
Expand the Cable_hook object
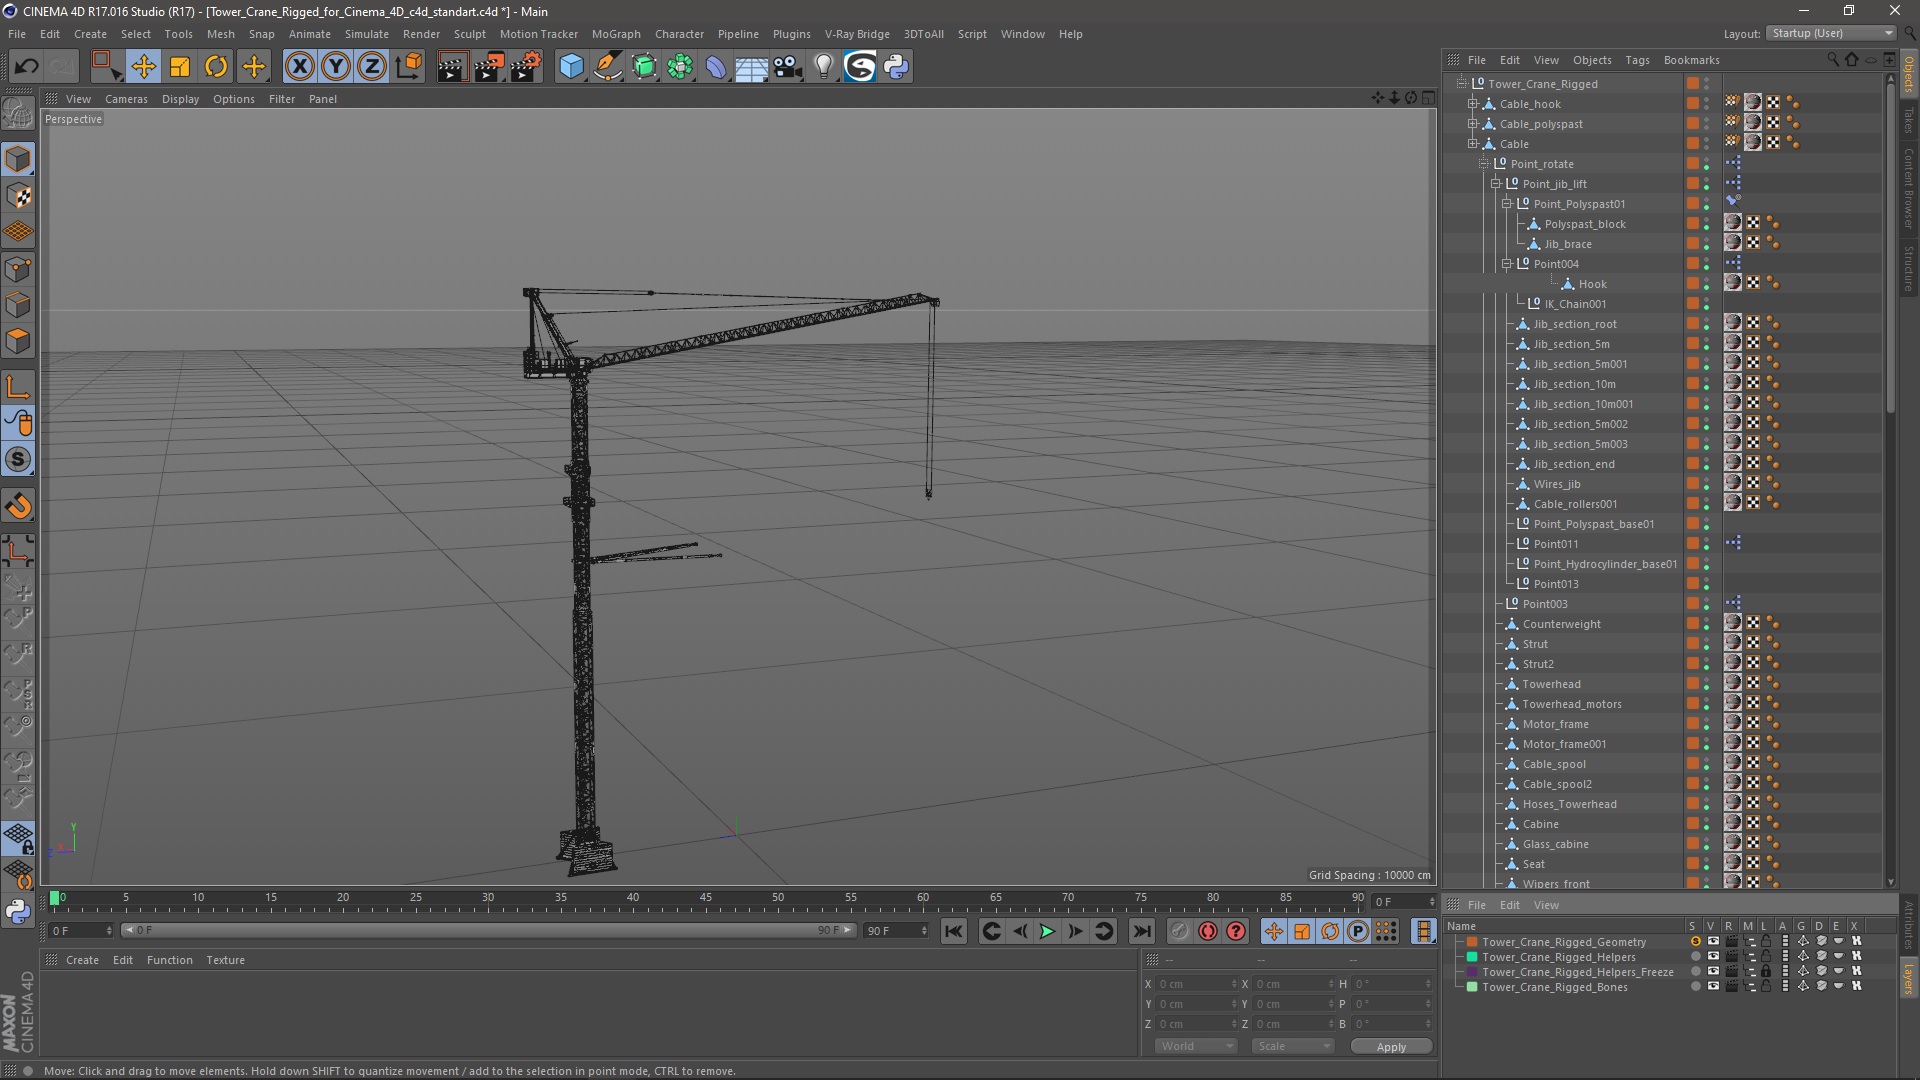[1472, 104]
